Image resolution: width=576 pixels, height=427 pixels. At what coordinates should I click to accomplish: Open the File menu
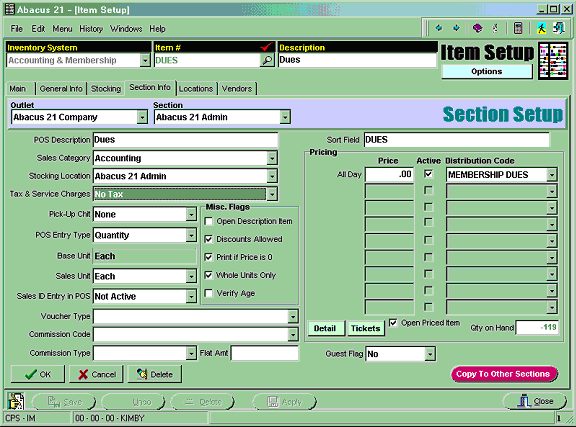pos(17,29)
